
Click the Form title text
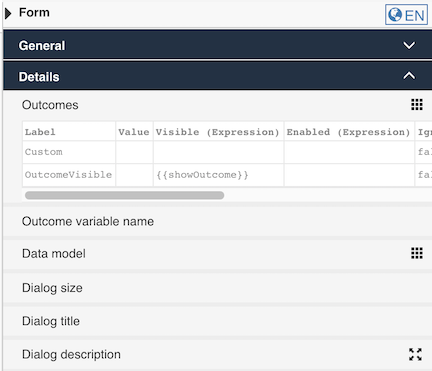pos(34,13)
